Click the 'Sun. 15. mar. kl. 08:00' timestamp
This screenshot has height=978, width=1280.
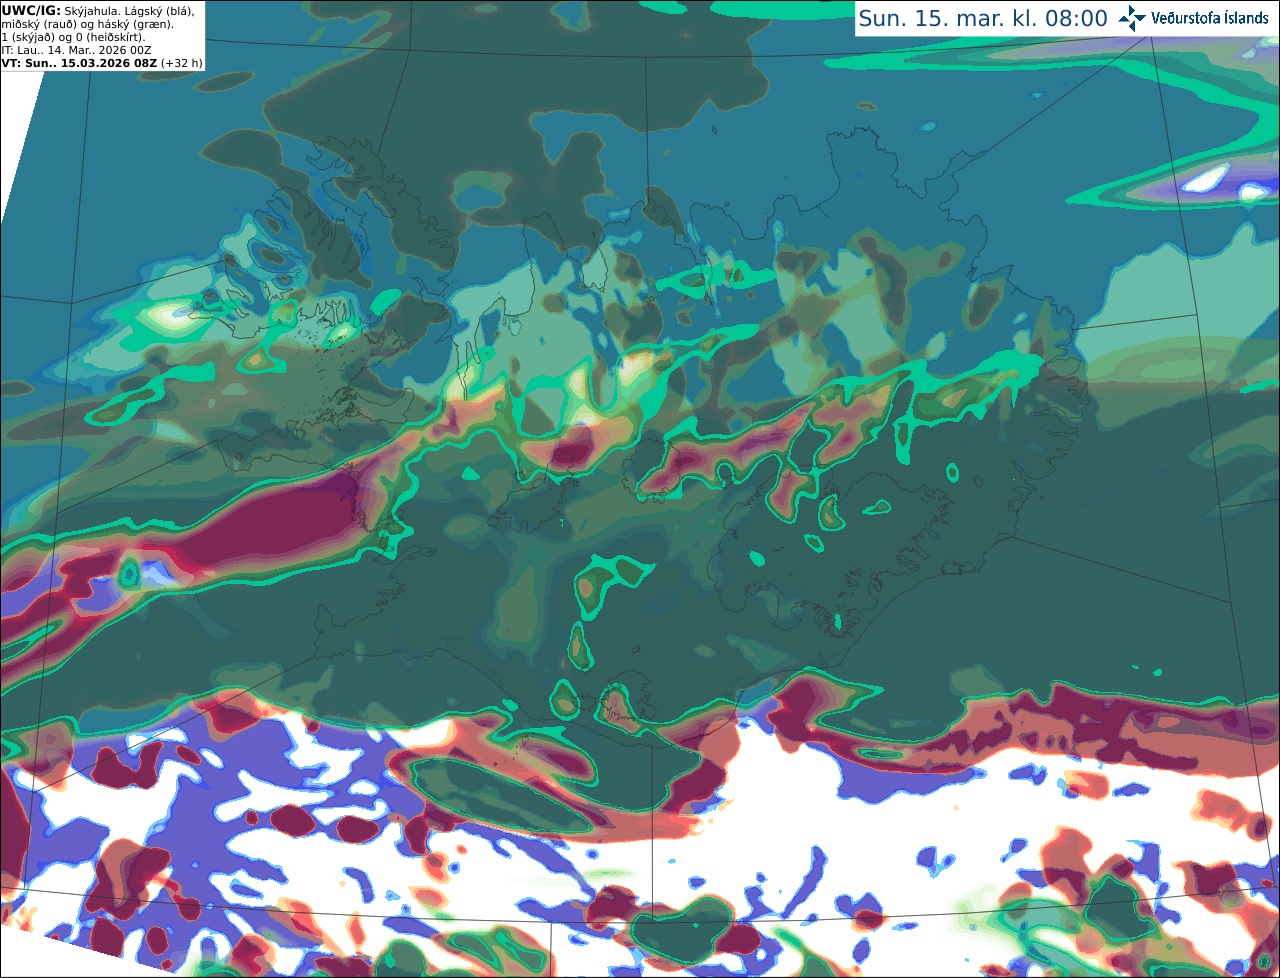pyautogui.click(x=983, y=19)
